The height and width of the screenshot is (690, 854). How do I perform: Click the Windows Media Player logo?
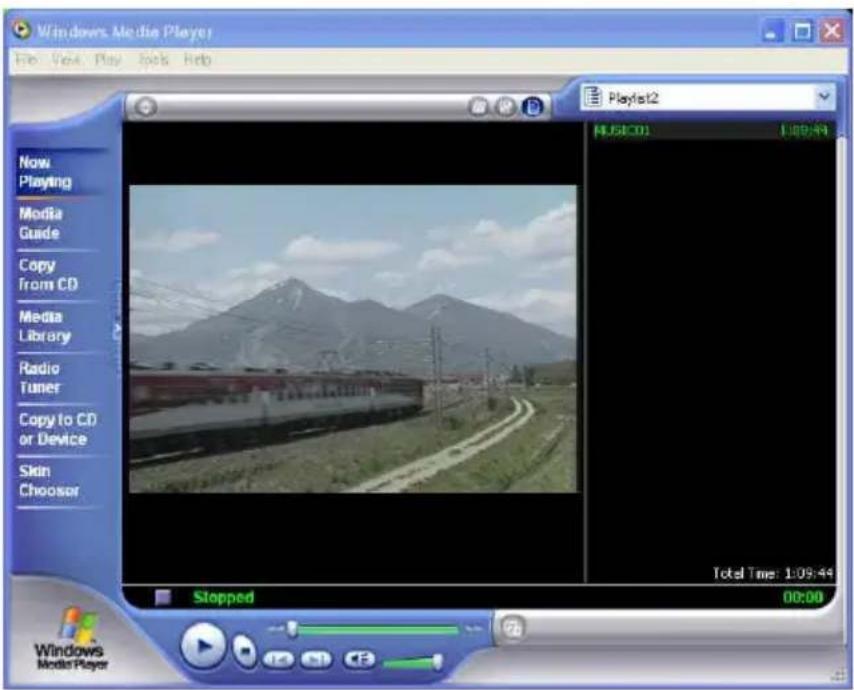click(72, 638)
